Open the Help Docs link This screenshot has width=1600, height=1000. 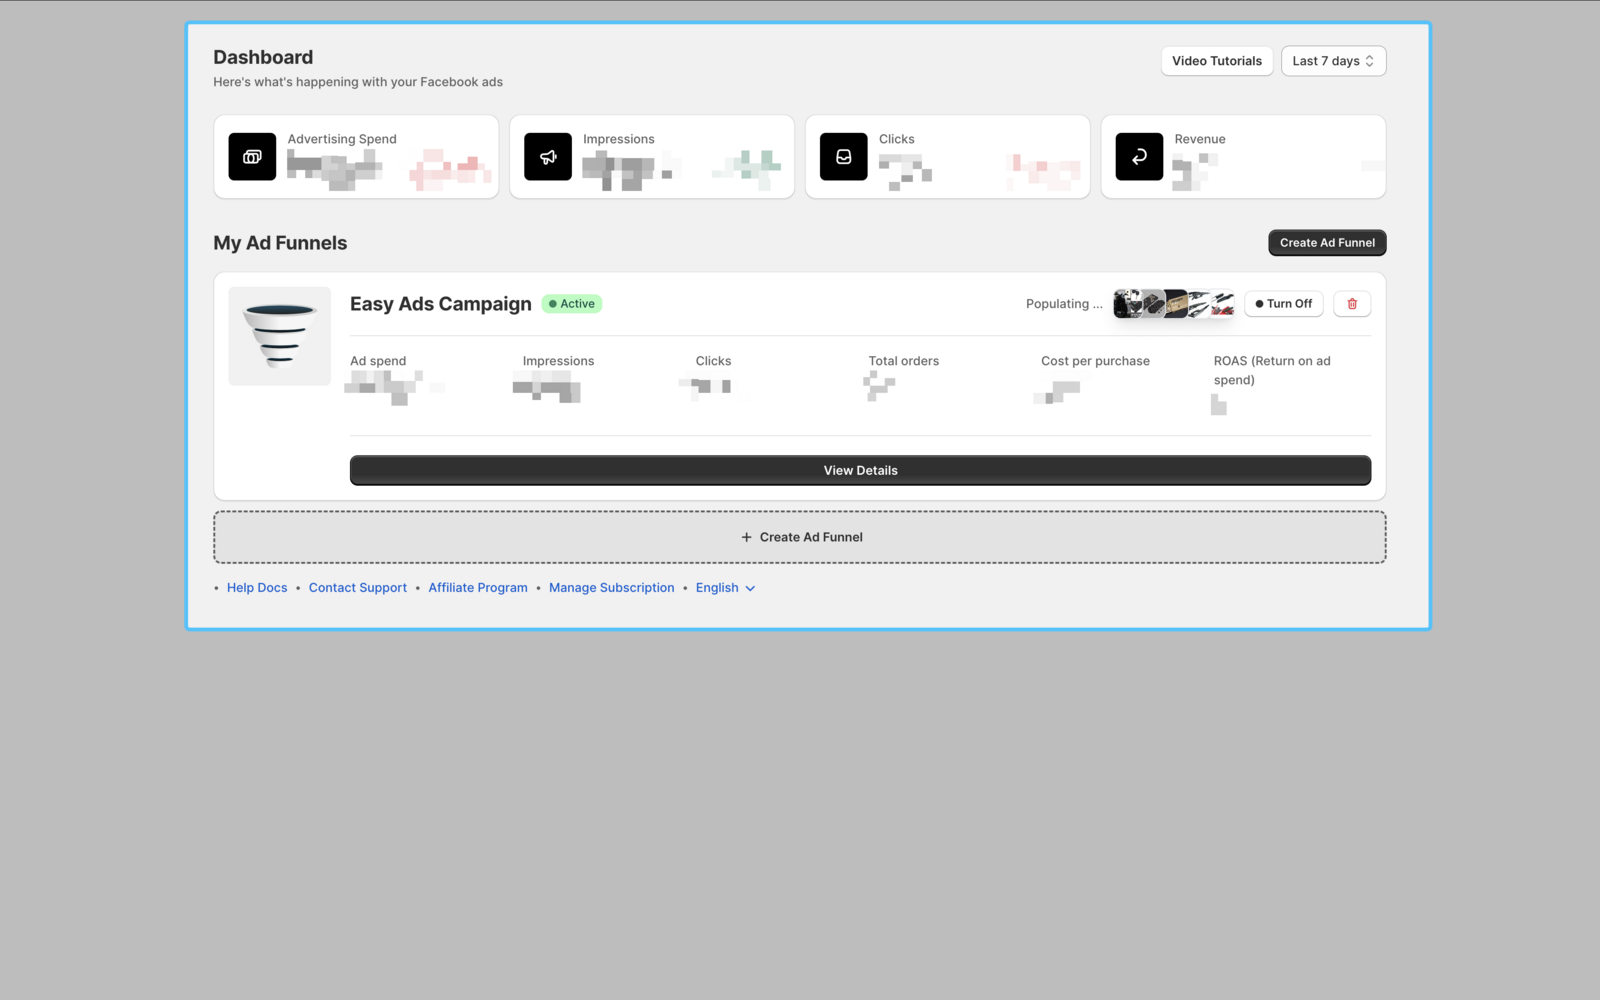pos(257,587)
